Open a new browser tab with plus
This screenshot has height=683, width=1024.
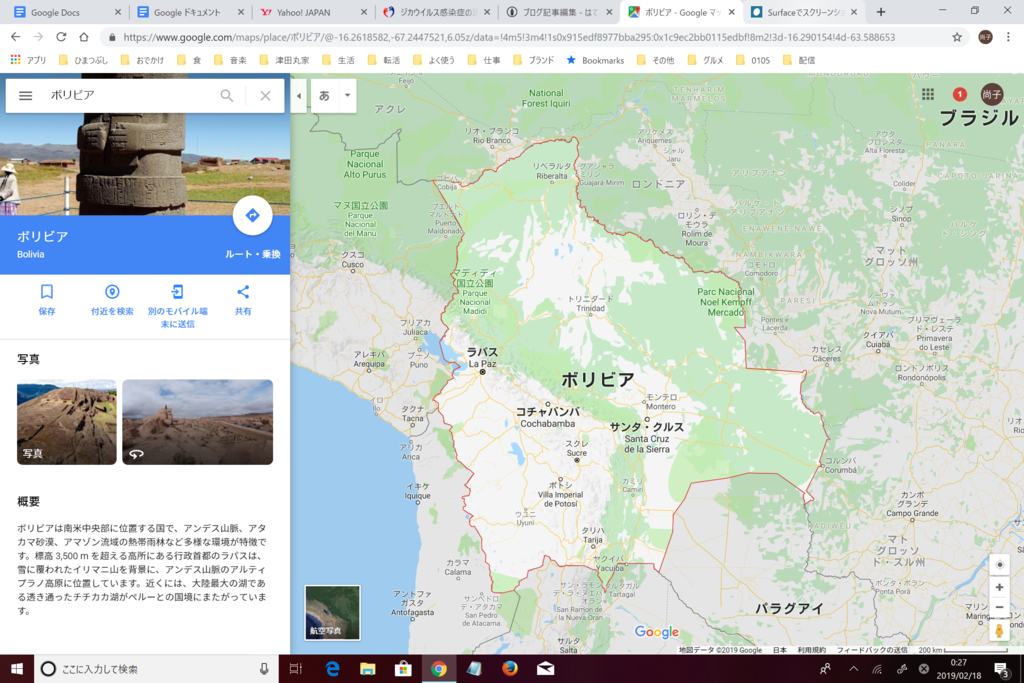coord(880,12)
